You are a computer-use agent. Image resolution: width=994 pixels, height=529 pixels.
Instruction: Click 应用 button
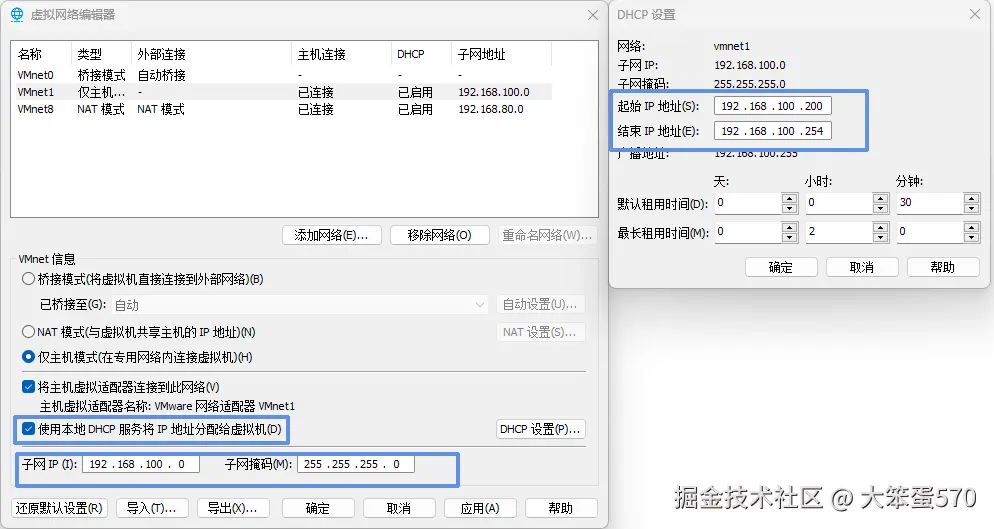pos(480,508)
